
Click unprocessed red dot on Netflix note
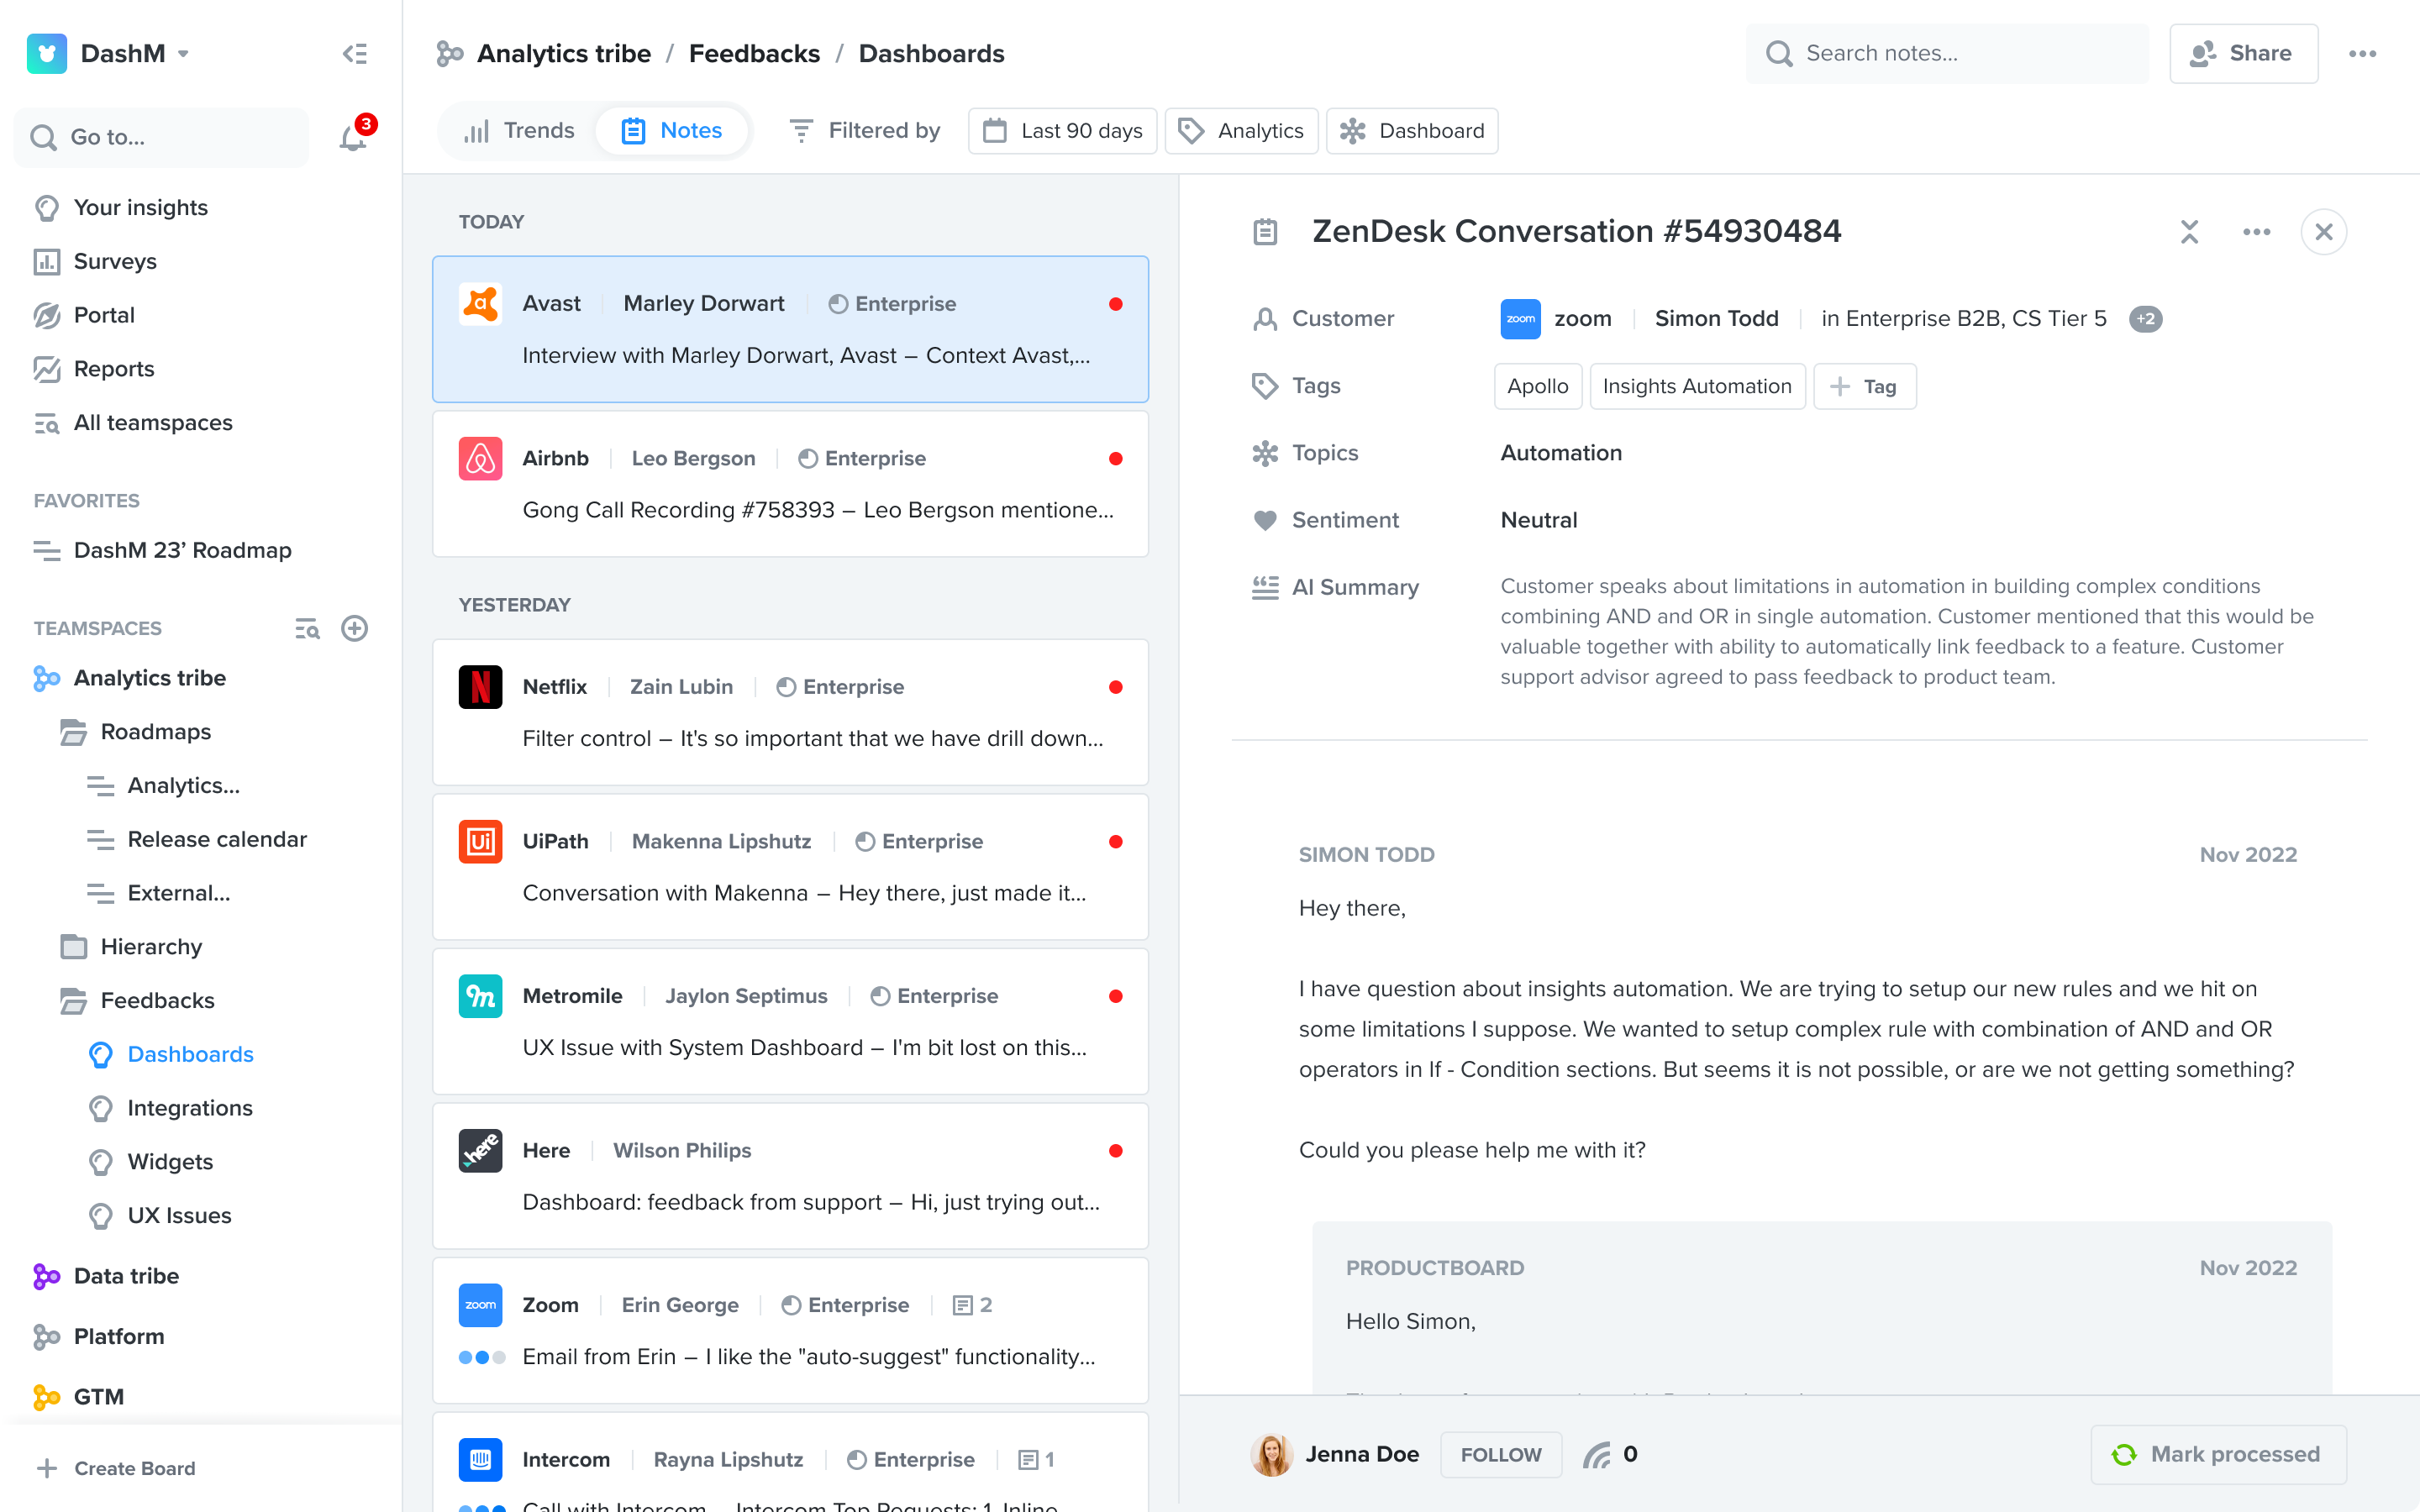(1116, 687)
